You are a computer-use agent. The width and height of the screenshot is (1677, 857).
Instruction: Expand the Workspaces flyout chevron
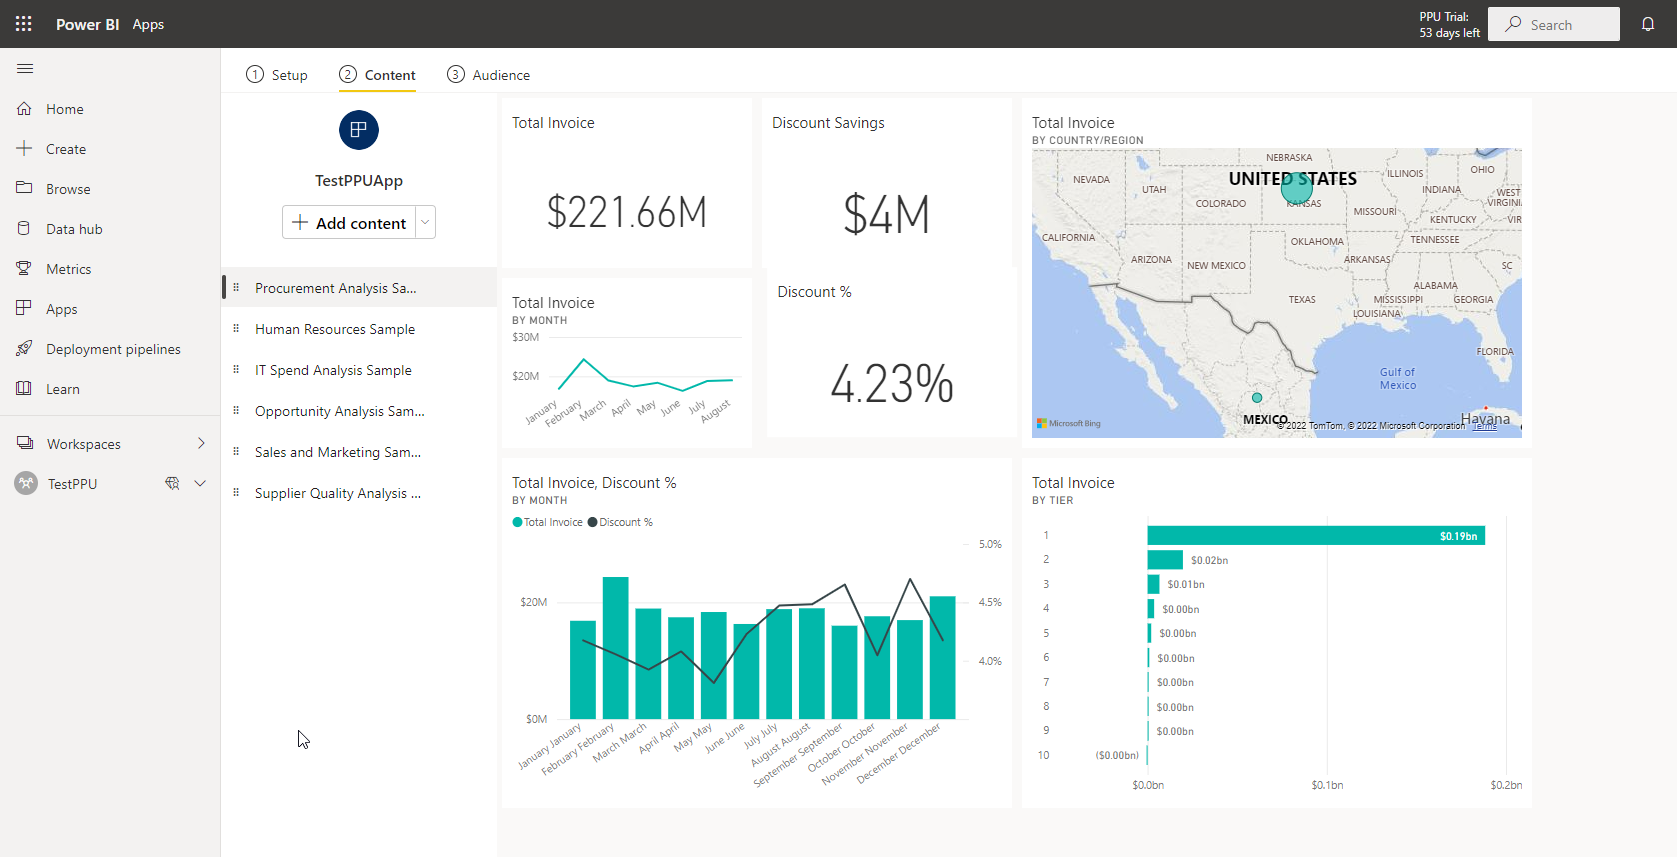(x=201, y=443)
